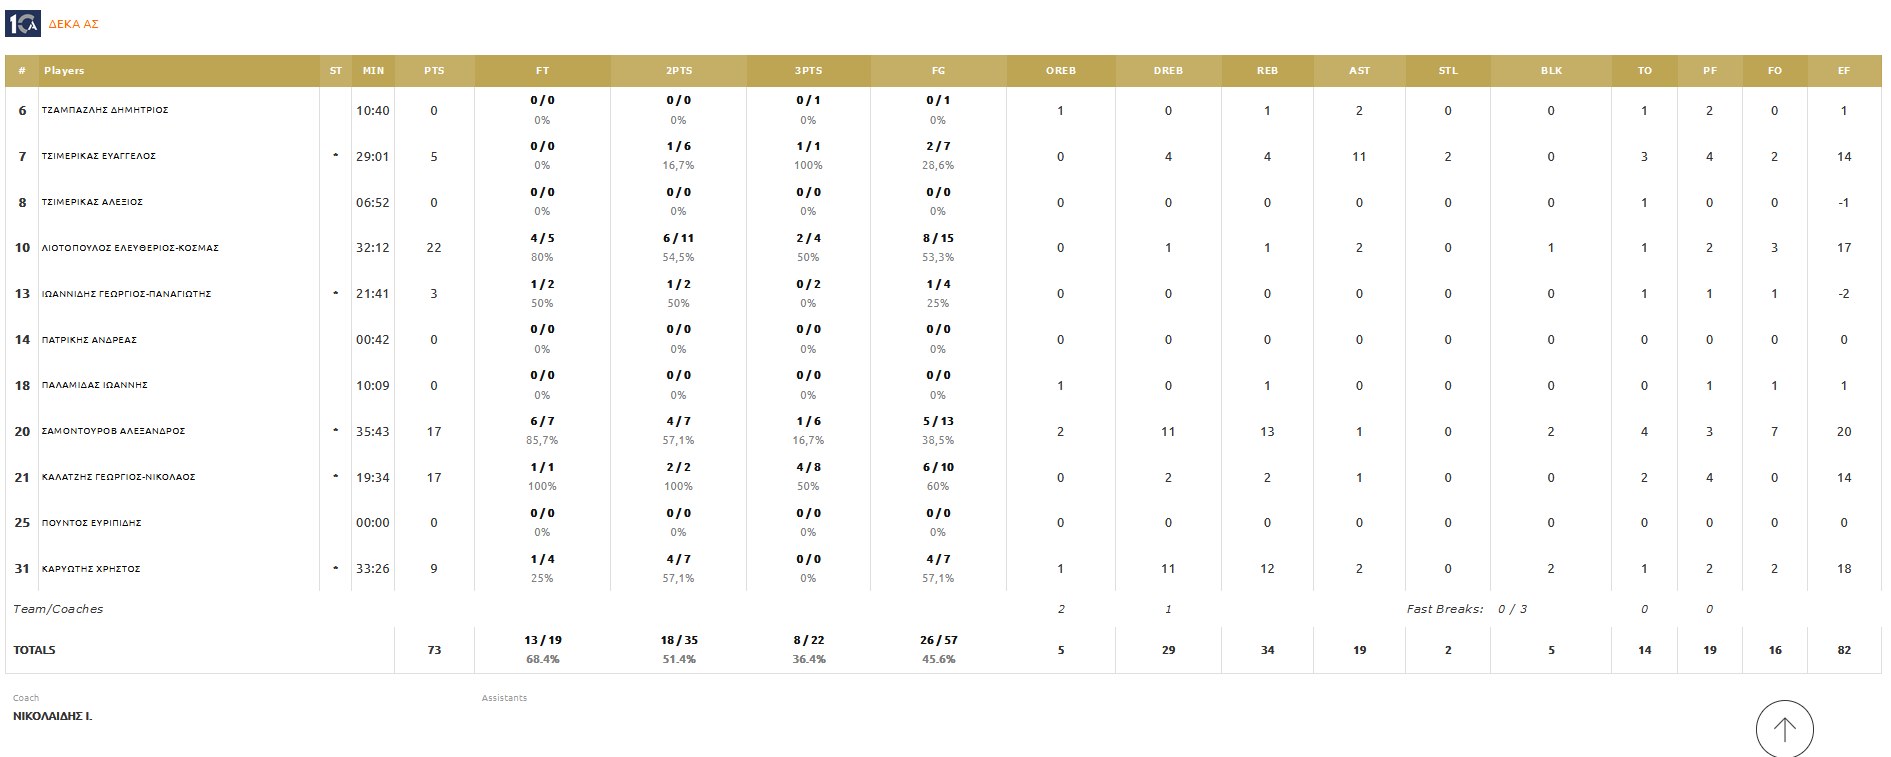Sort table by Players column header
The image size is (1891, 757).
[64, 71]
